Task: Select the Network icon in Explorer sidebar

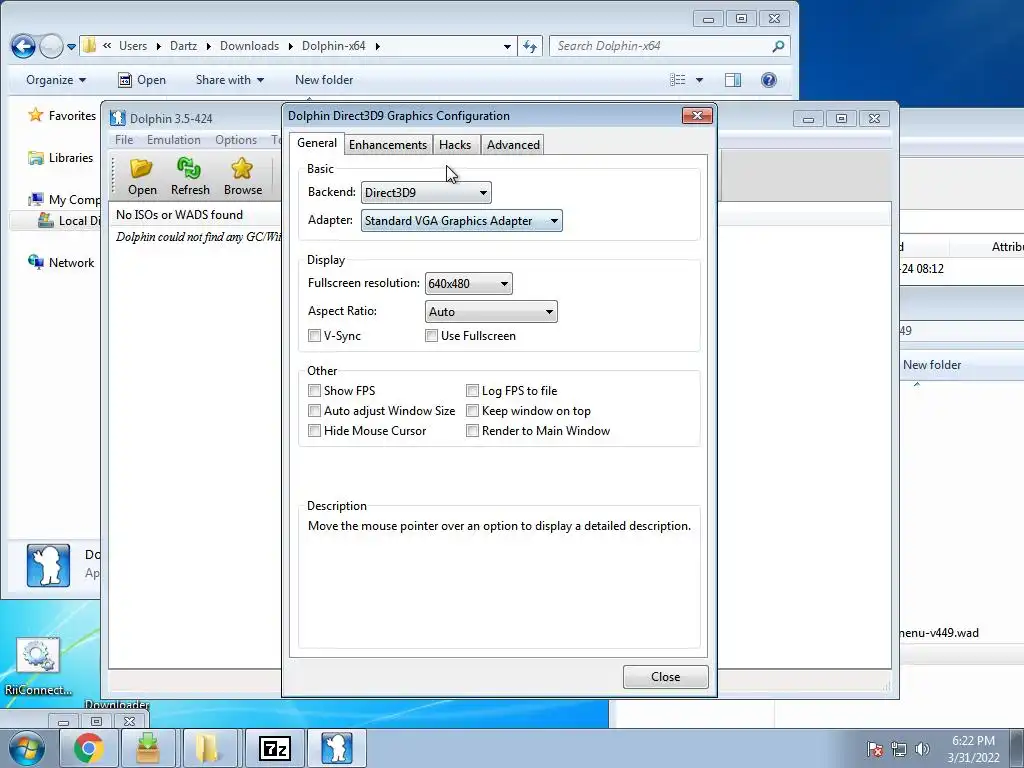Action: tap(35, 262)
